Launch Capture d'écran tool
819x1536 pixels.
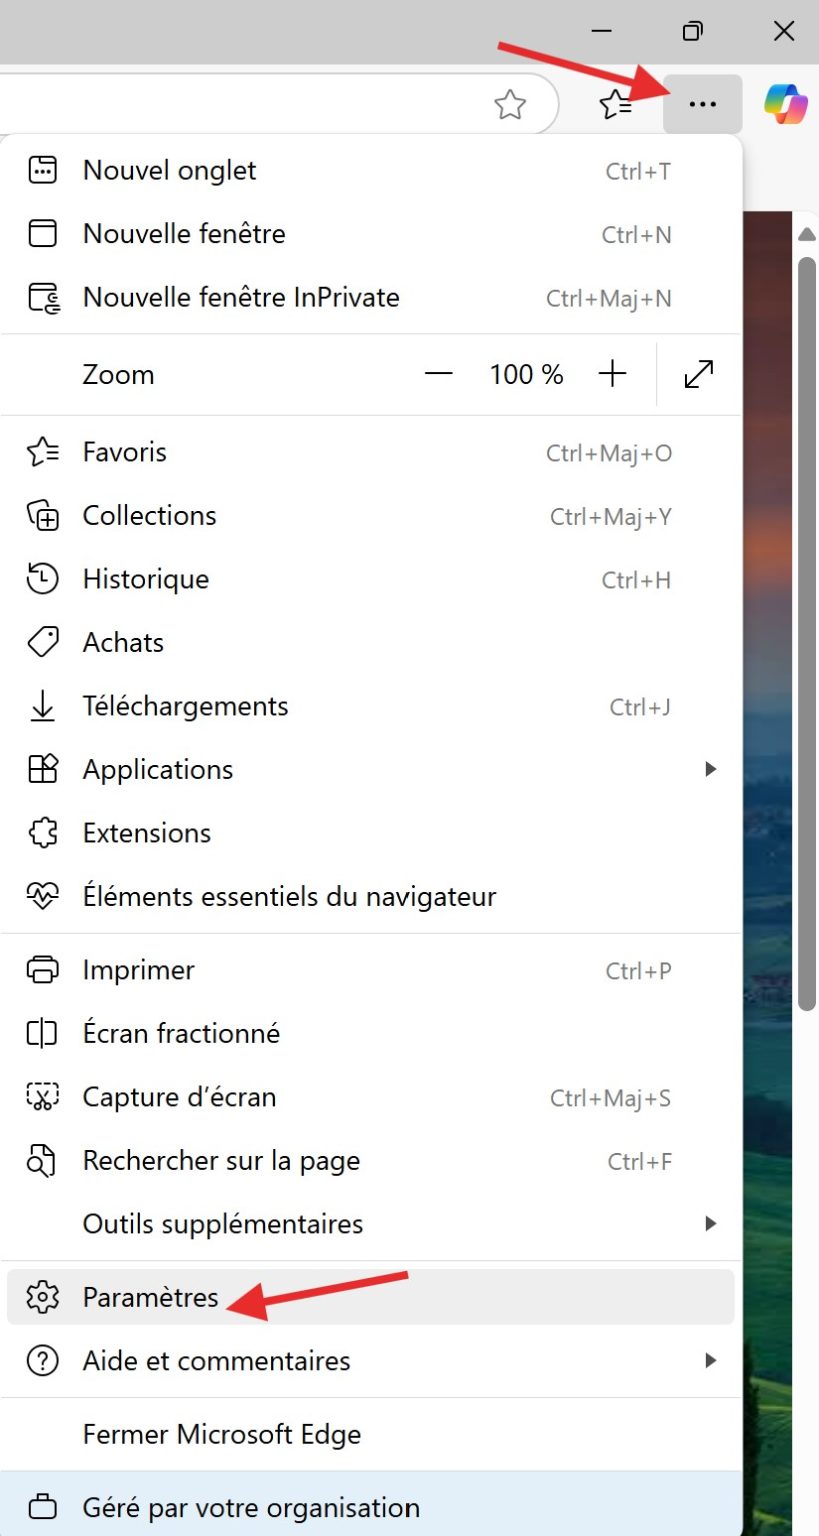pos(179,1097)
